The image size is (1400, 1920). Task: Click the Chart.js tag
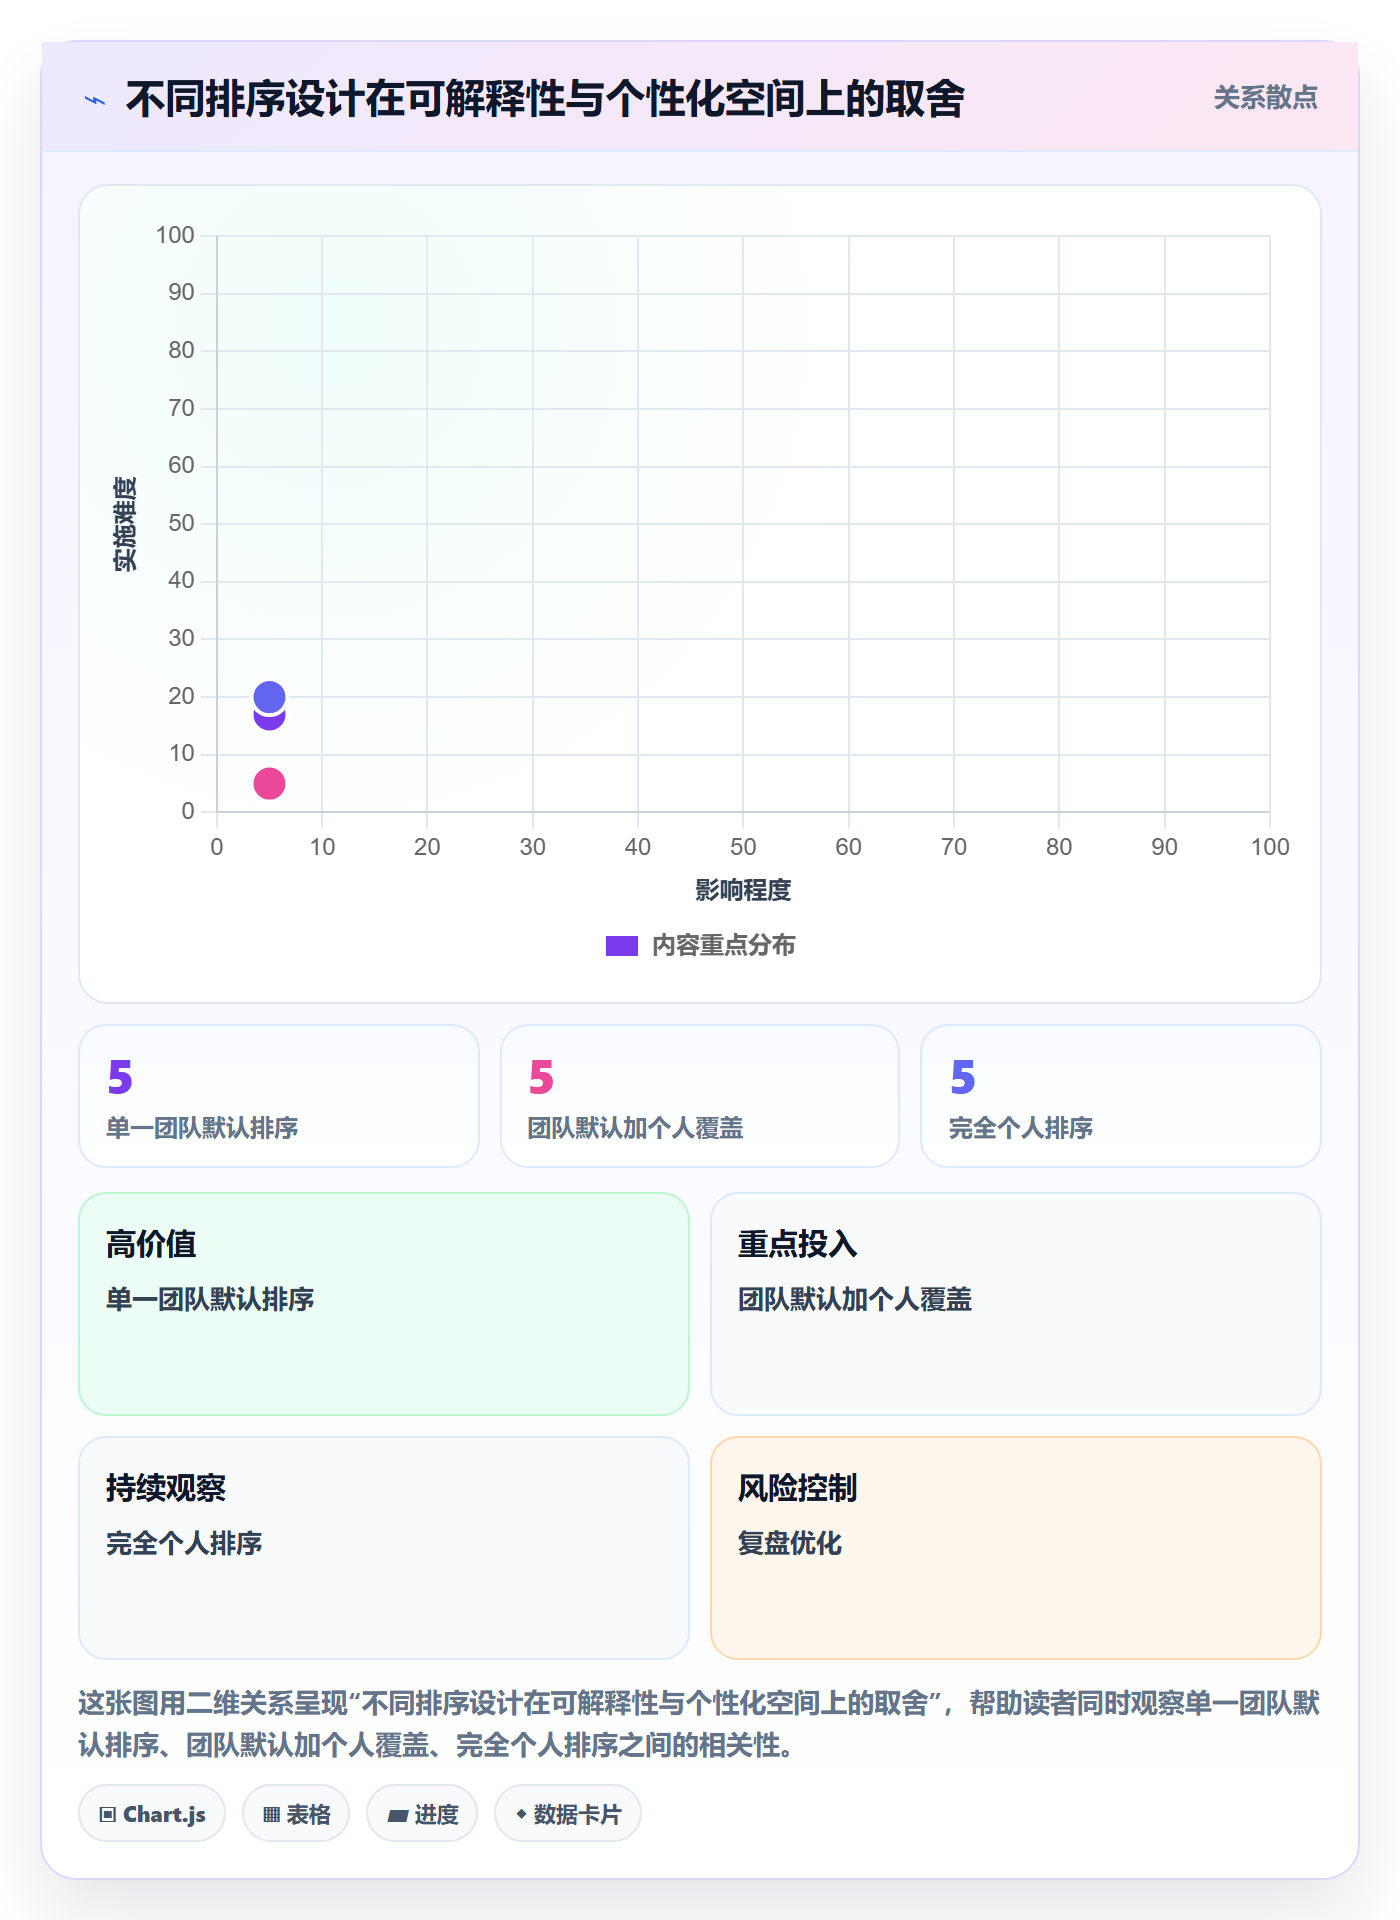pyautogui.click(x=152, y=1814)
